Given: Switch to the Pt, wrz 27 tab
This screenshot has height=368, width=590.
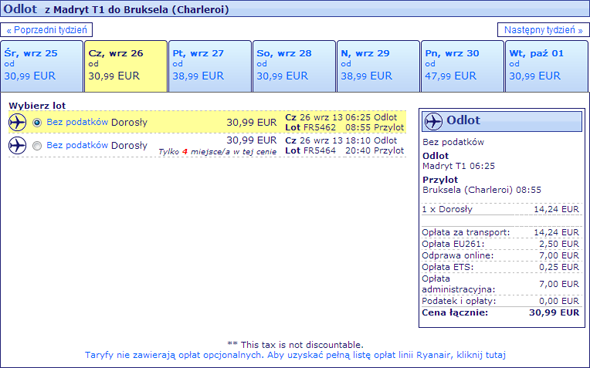Looking at the screenshot, I should click(x=210, y=66).
